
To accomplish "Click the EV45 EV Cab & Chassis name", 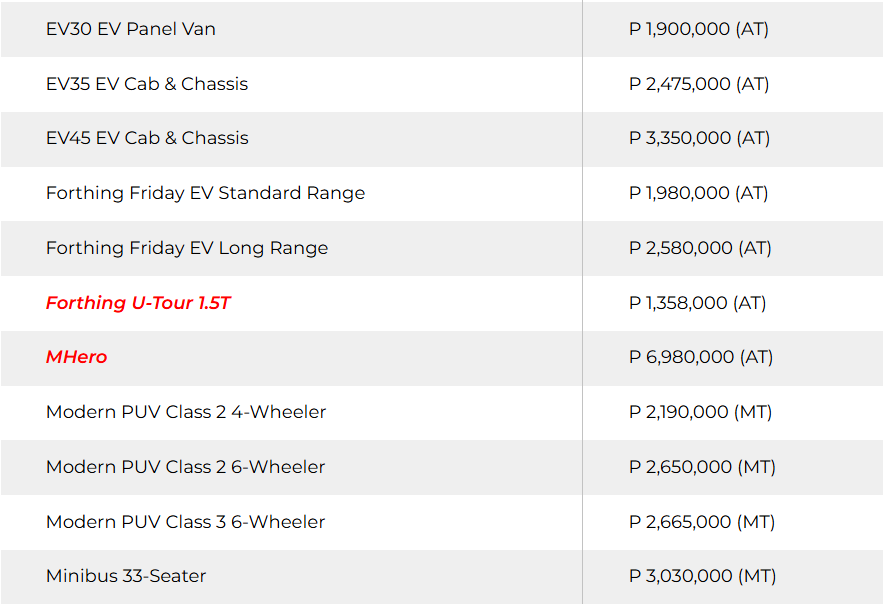I will (x=147, y=138).
